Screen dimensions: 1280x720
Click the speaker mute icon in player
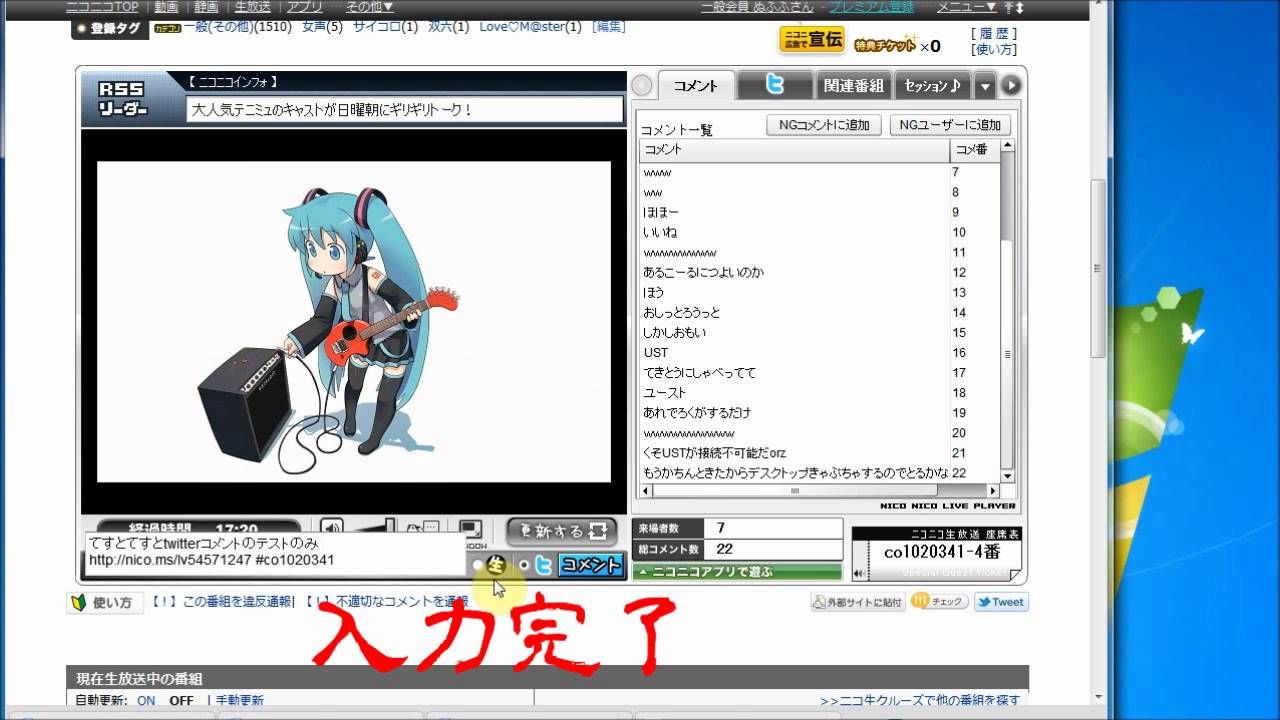332,528
